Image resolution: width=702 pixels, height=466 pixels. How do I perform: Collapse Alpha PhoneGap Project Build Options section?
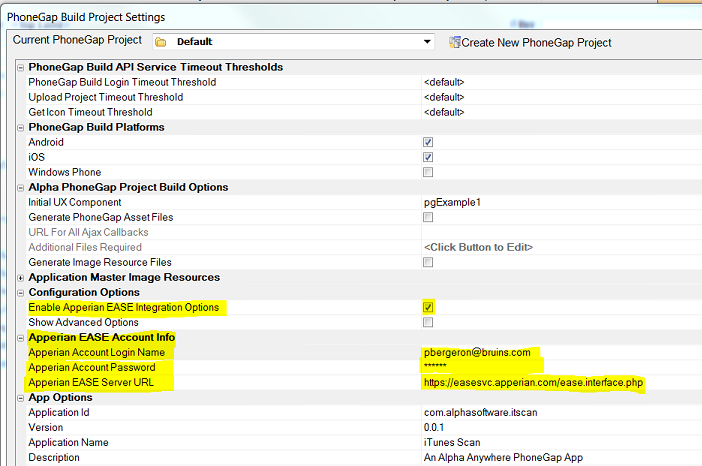(21, 188)
